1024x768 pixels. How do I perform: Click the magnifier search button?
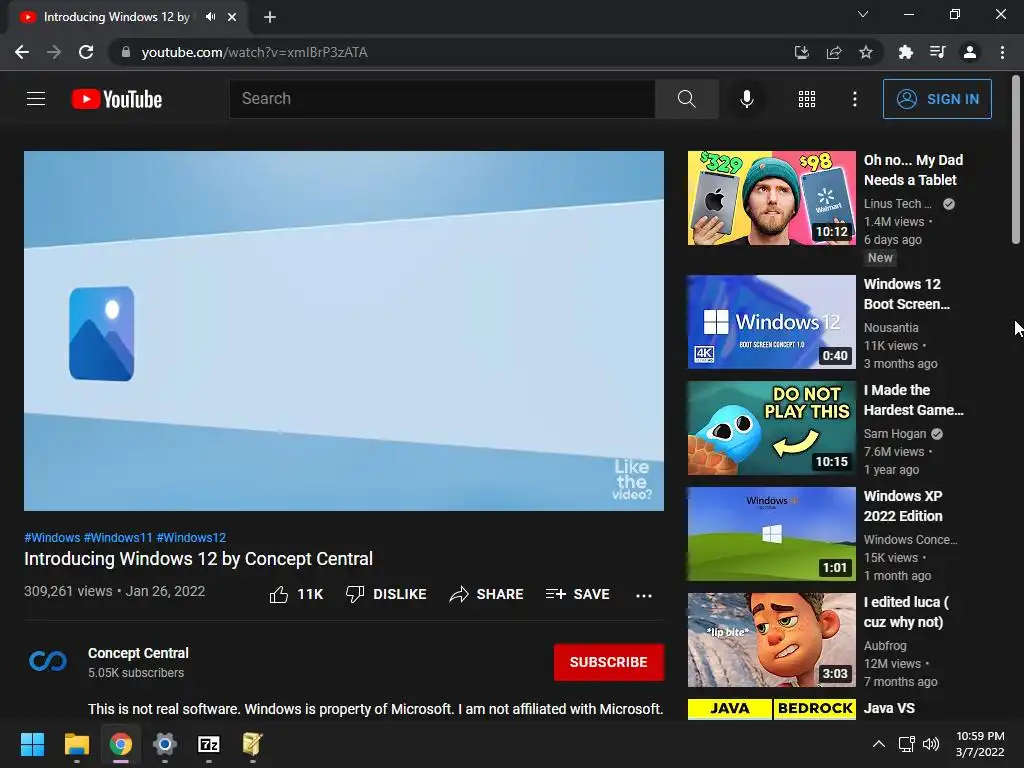coord(686,99)
